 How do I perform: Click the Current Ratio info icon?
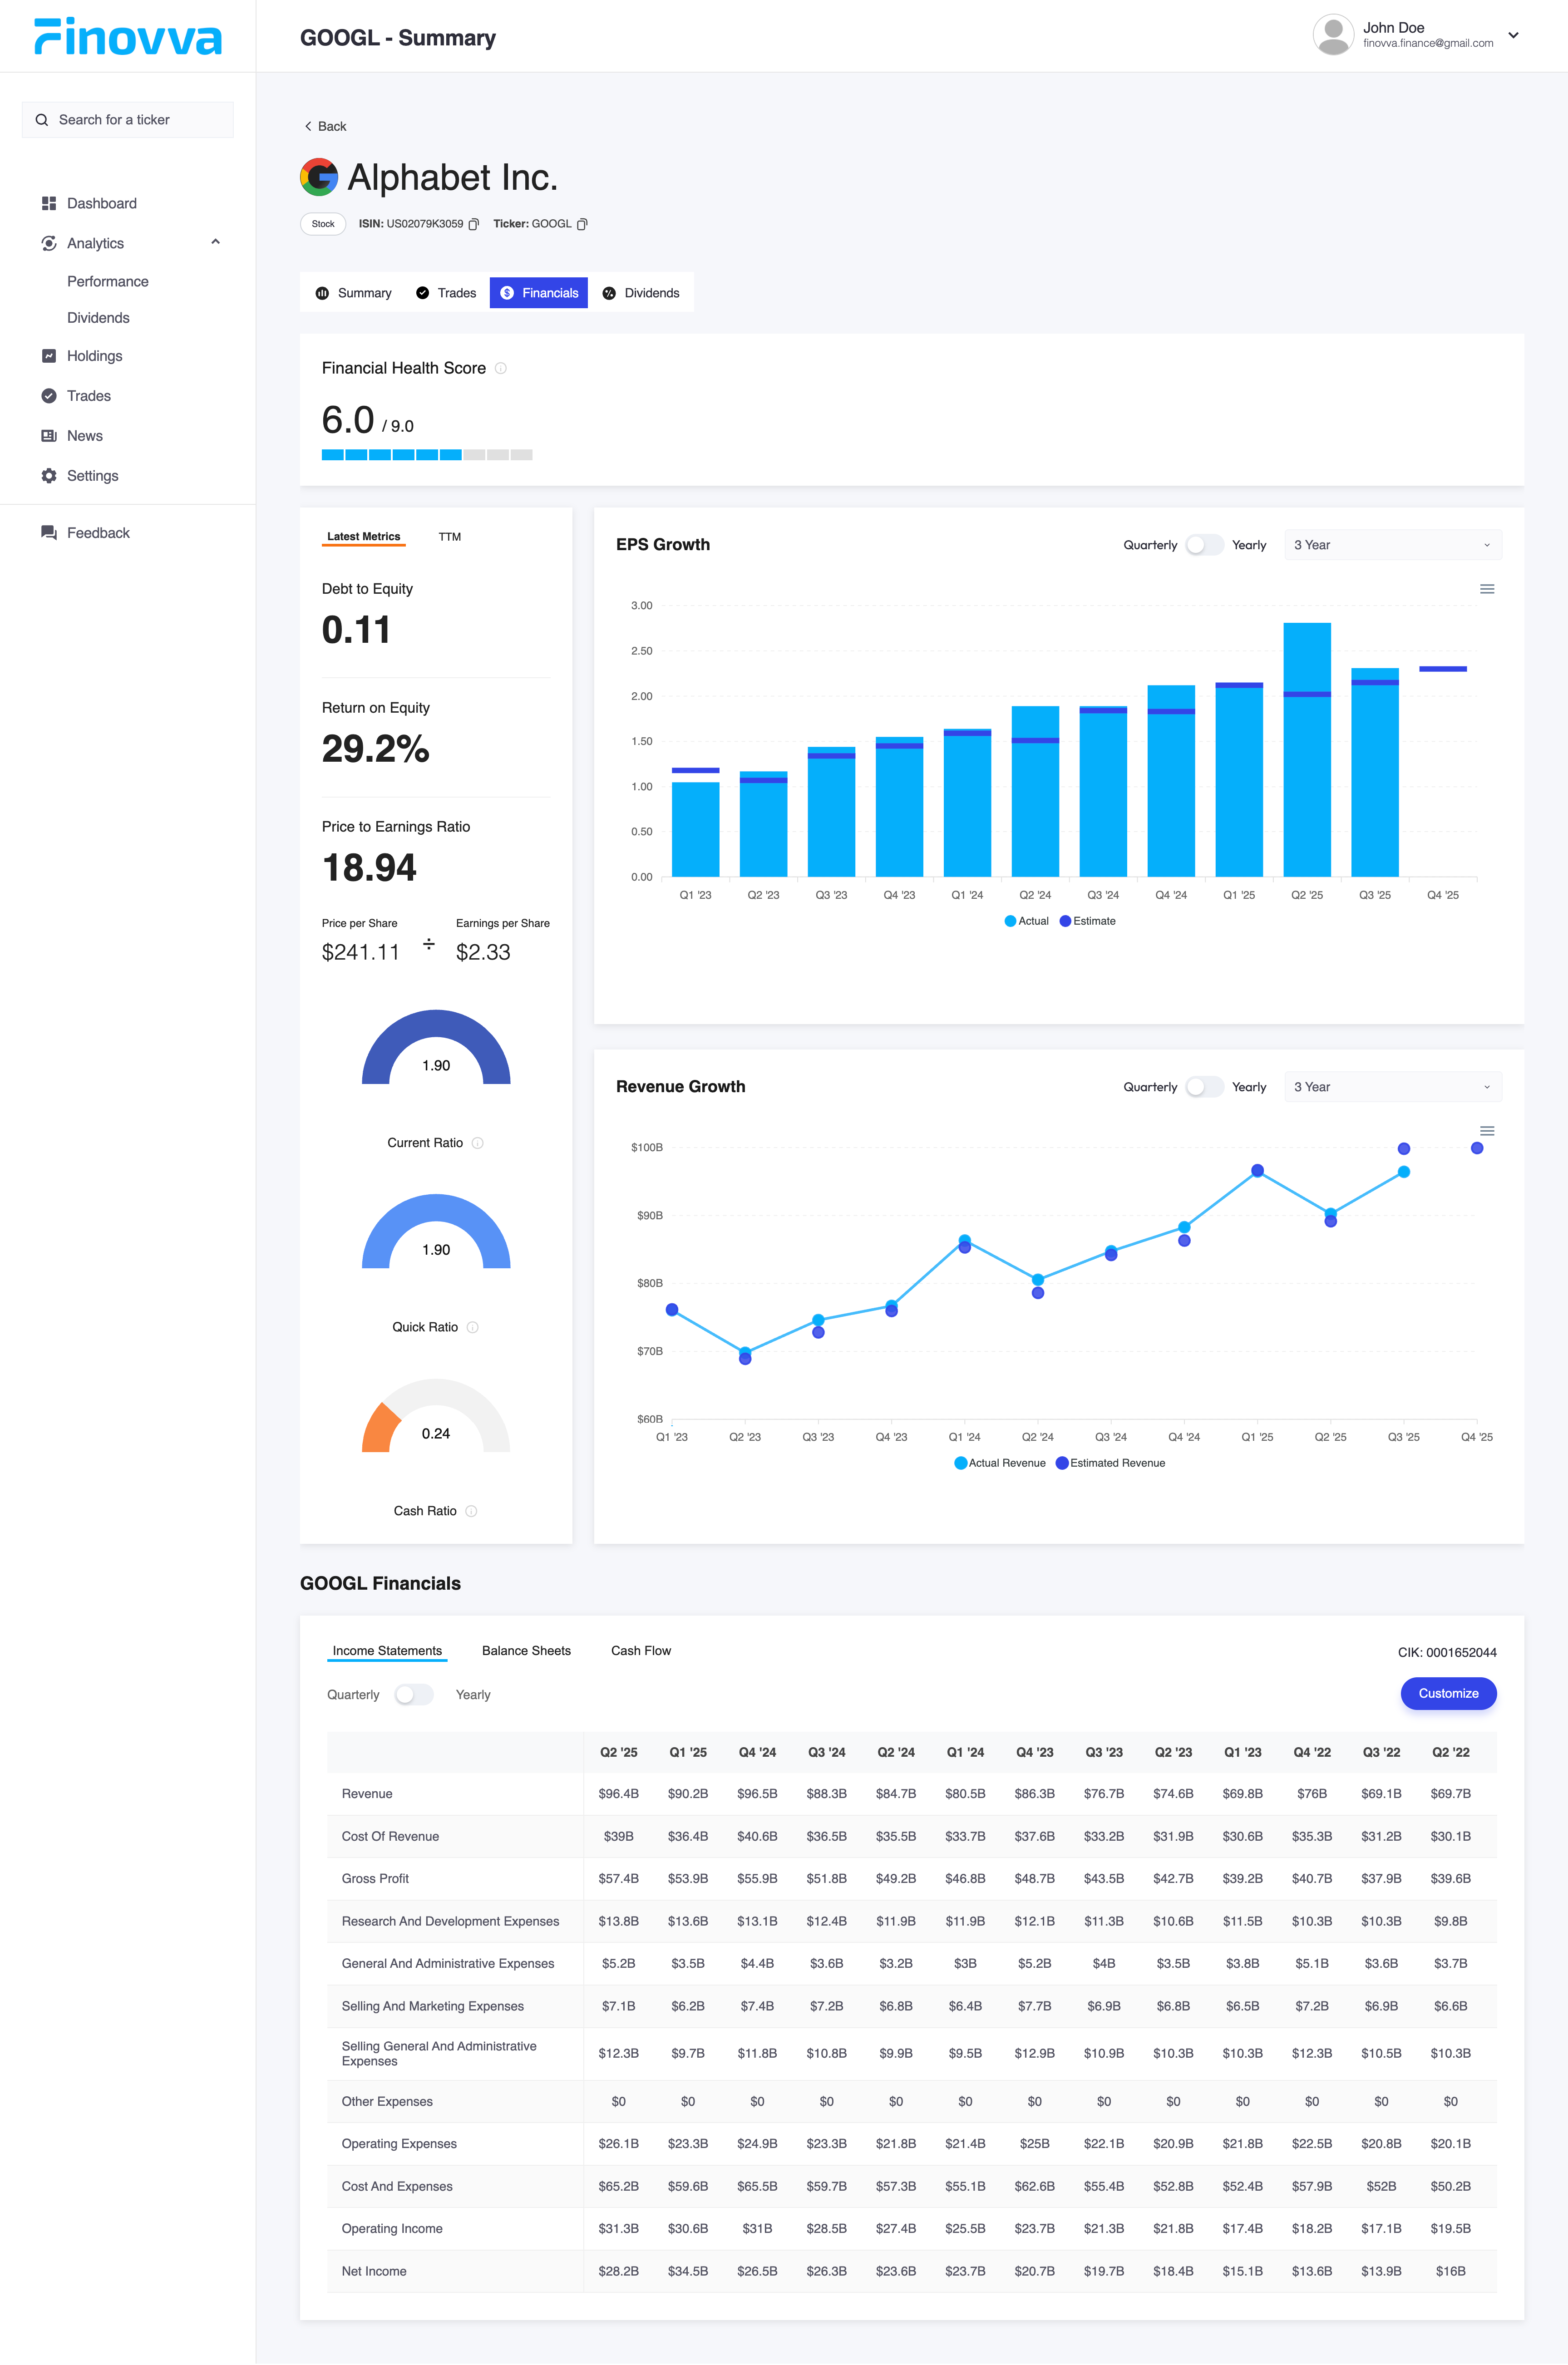point(478,1143)
